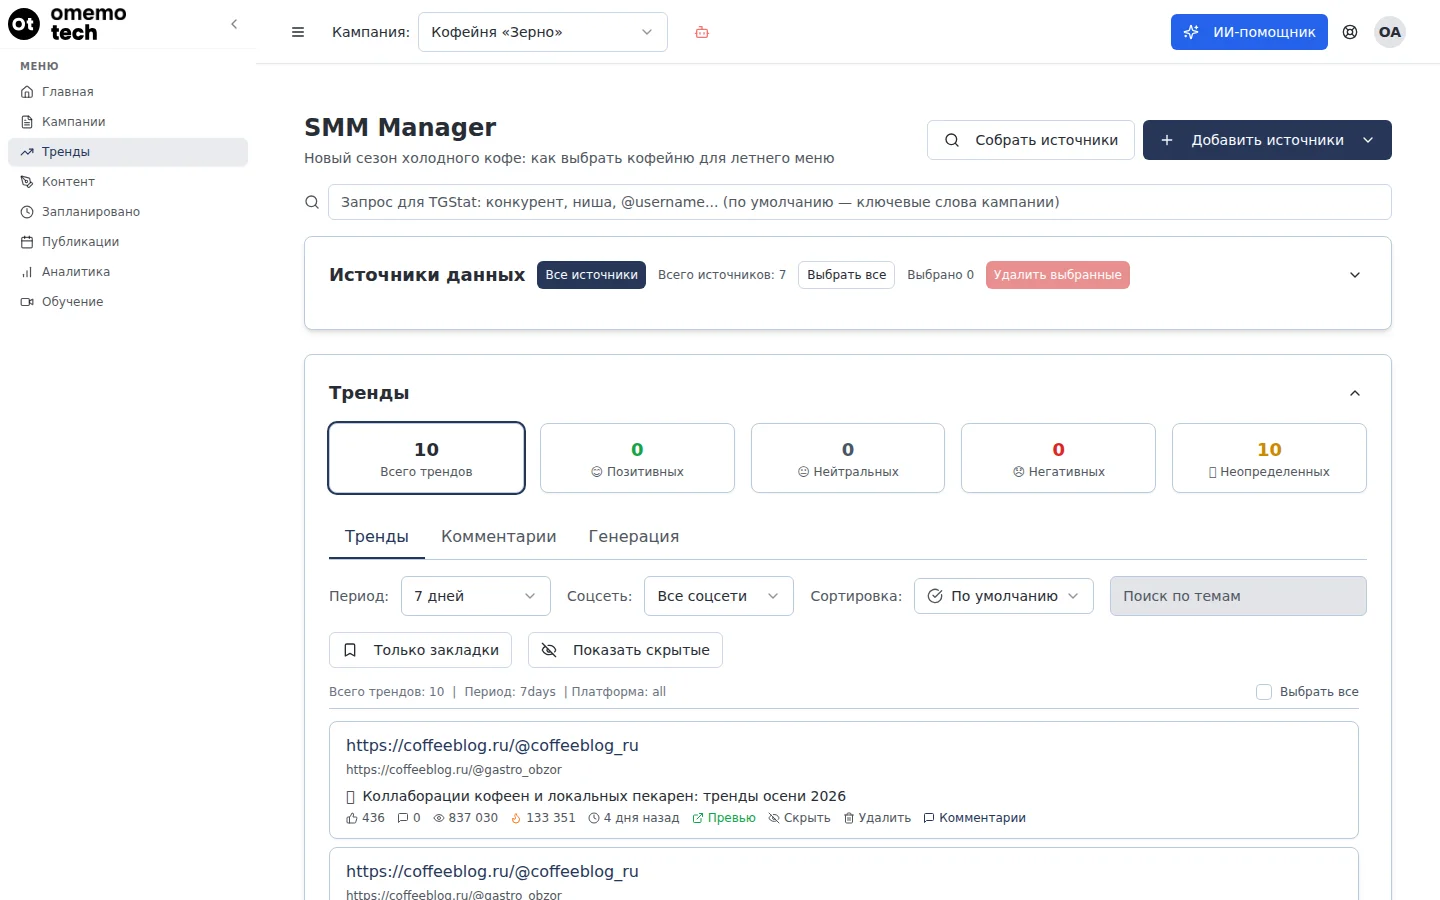Launch the ИИ-помощник assistant
This screenshot has width=1440, height=900.
[1249, 32]
